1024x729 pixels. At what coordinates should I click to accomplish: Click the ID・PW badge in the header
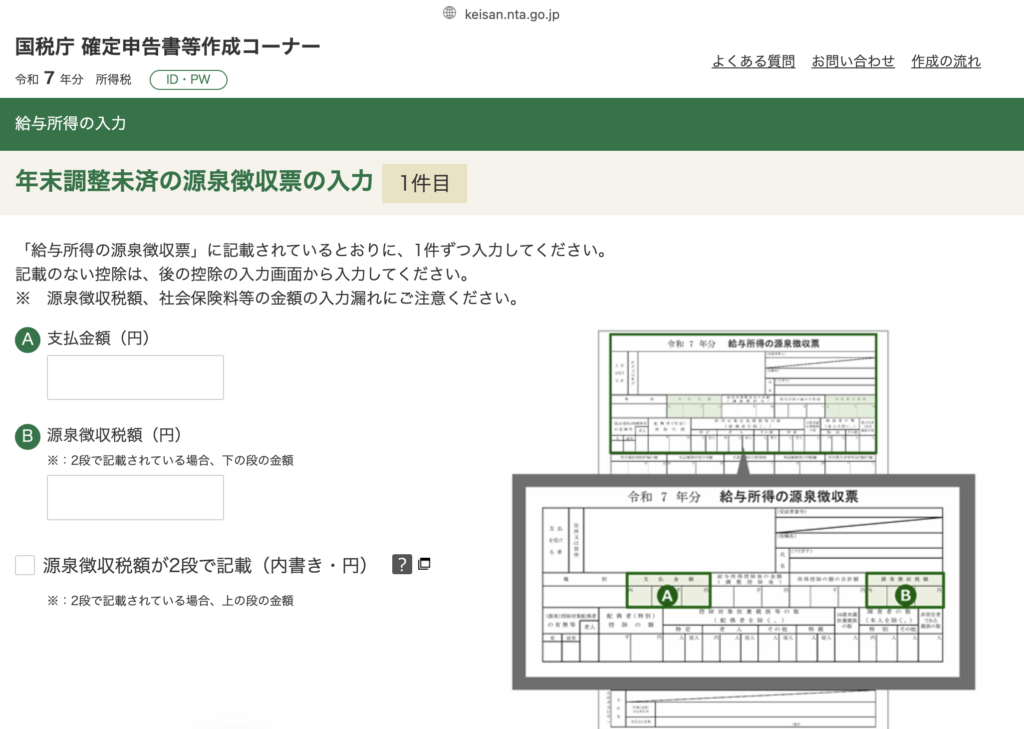[188, 80]
